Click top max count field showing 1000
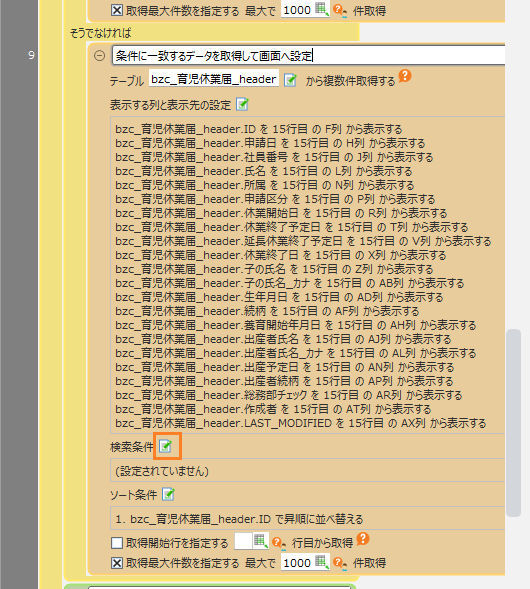This screenshot has height=589, width=530. click(297, 10)
